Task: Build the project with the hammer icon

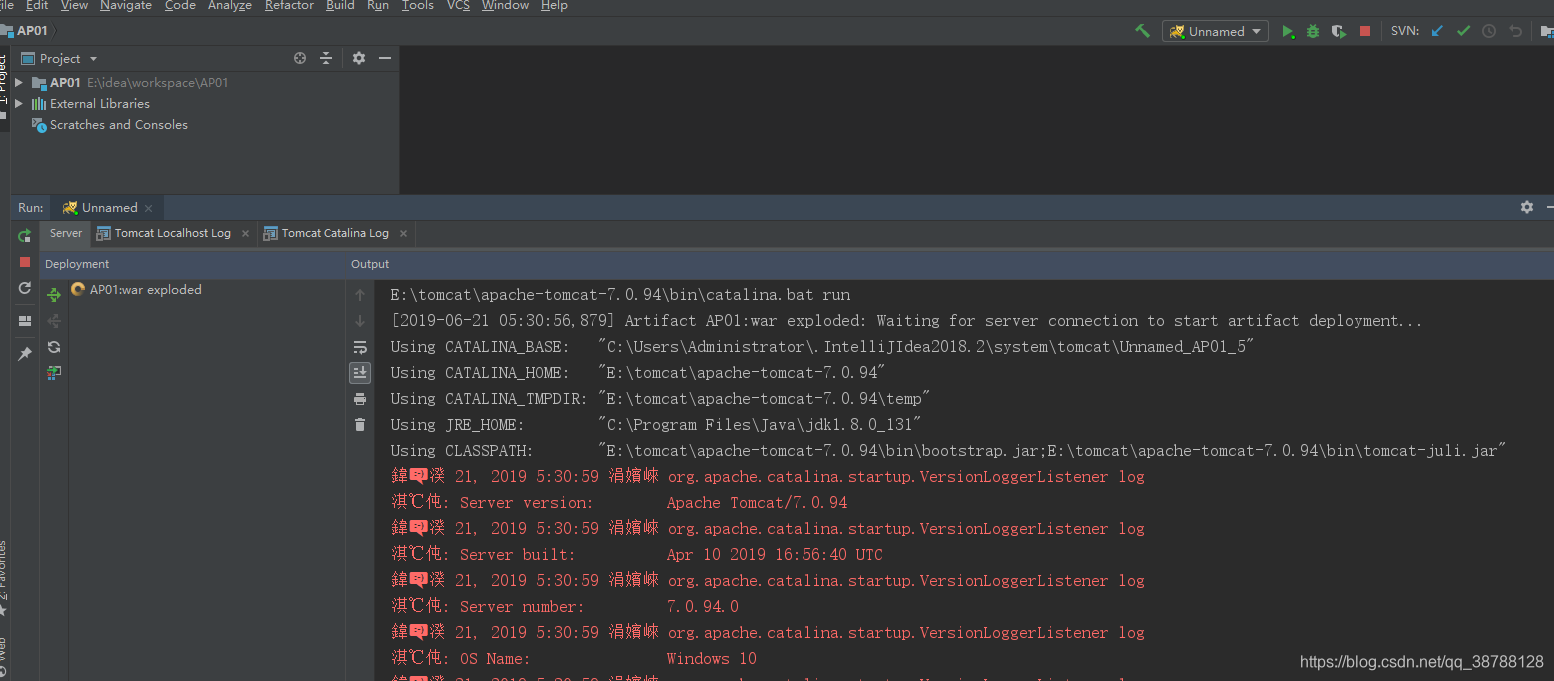Action: coord(1142,31)
